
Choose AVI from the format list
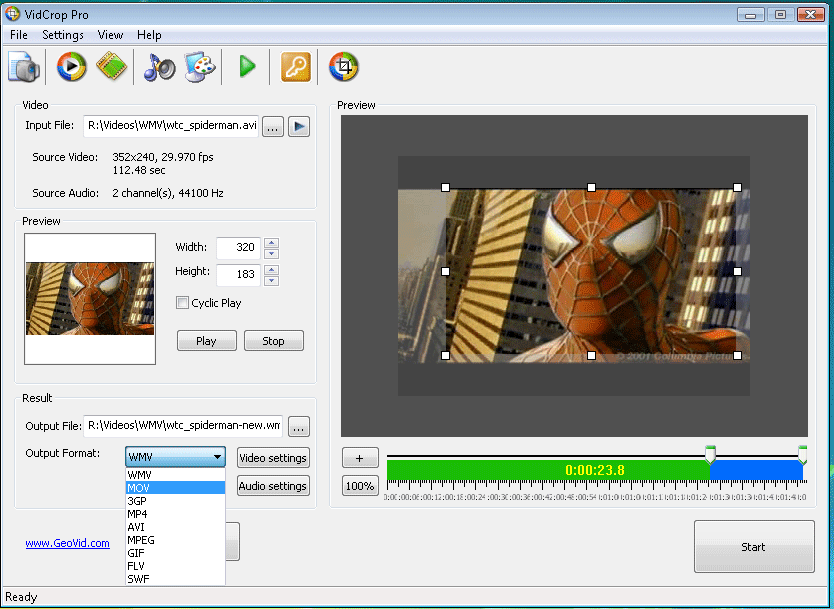point(176,527)
